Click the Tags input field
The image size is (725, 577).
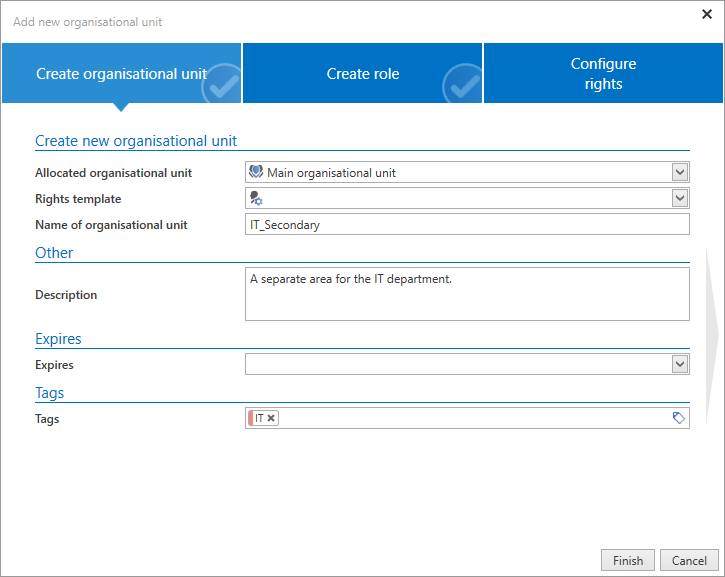pos(467,418)
